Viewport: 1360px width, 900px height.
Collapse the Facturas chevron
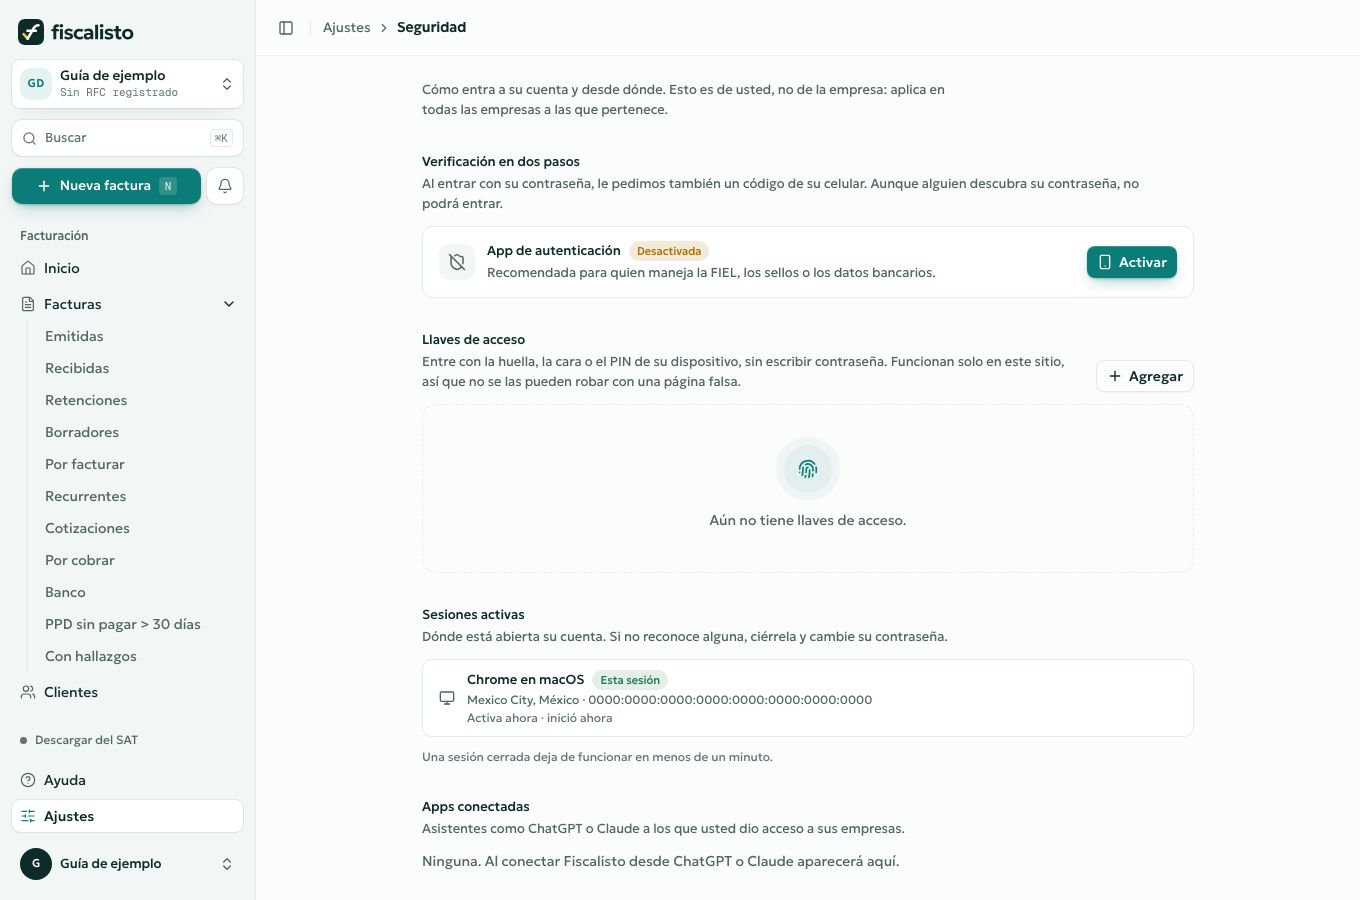(229, 304)
